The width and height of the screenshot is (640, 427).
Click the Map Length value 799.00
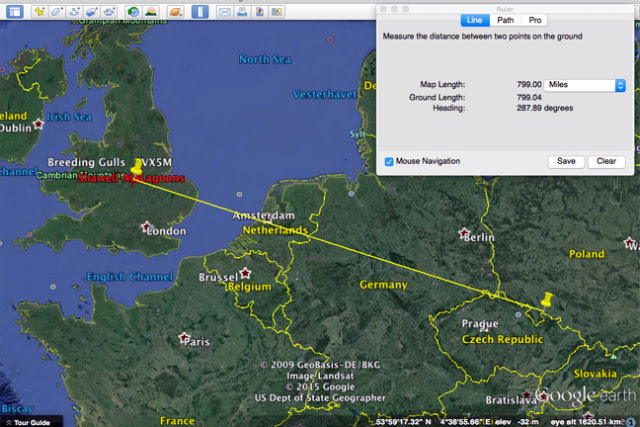pos(529,85)
